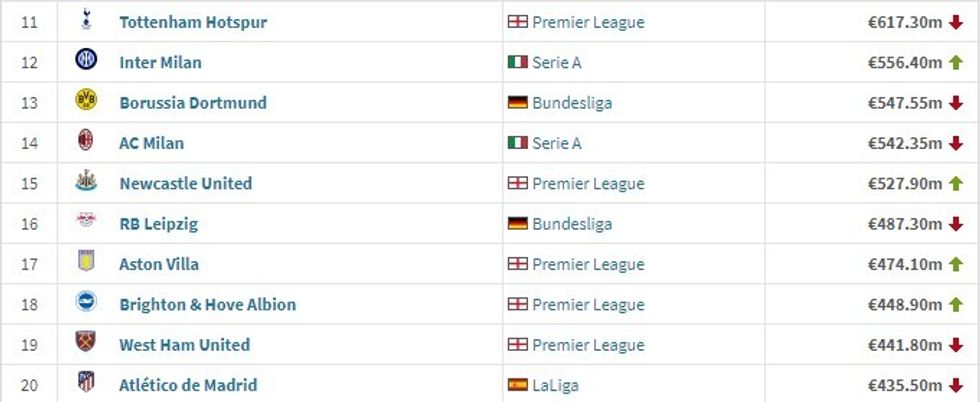Open the Brighton & Hove Albion link

(x=207, y=305)
